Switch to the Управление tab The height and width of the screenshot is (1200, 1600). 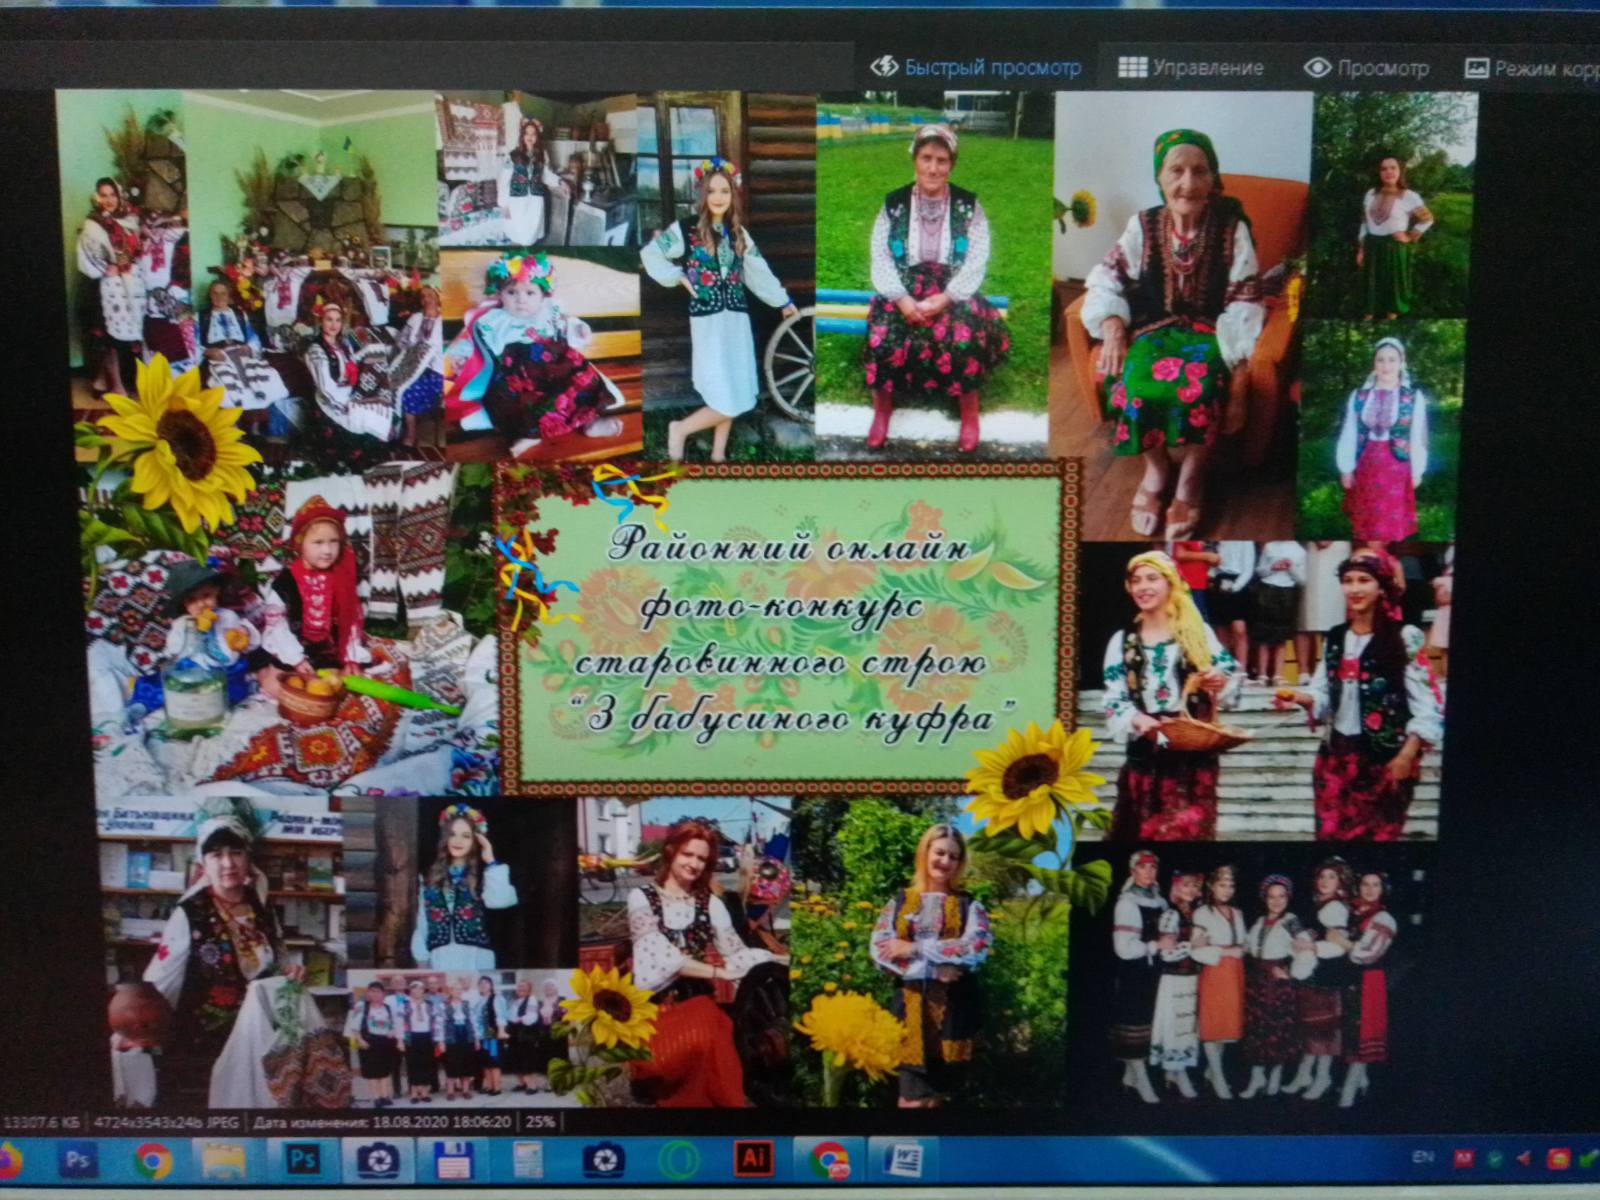1191,67
